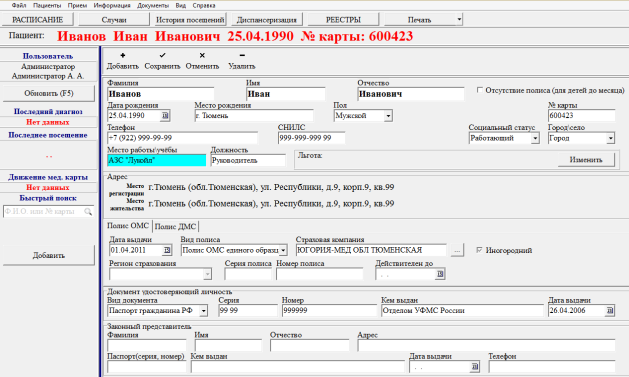Click the Место регистрации address text
This screenshot has height=377, width=629.
[x=271, y=187]
